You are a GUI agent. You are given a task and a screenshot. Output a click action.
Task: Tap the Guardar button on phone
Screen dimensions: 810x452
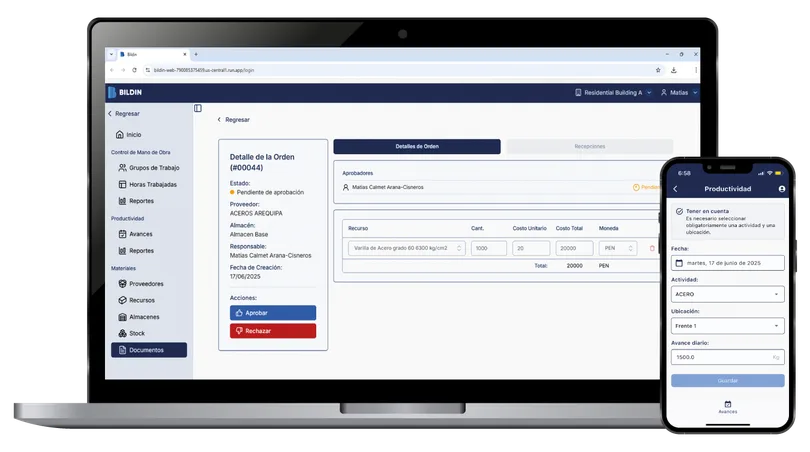click(727, 381)
